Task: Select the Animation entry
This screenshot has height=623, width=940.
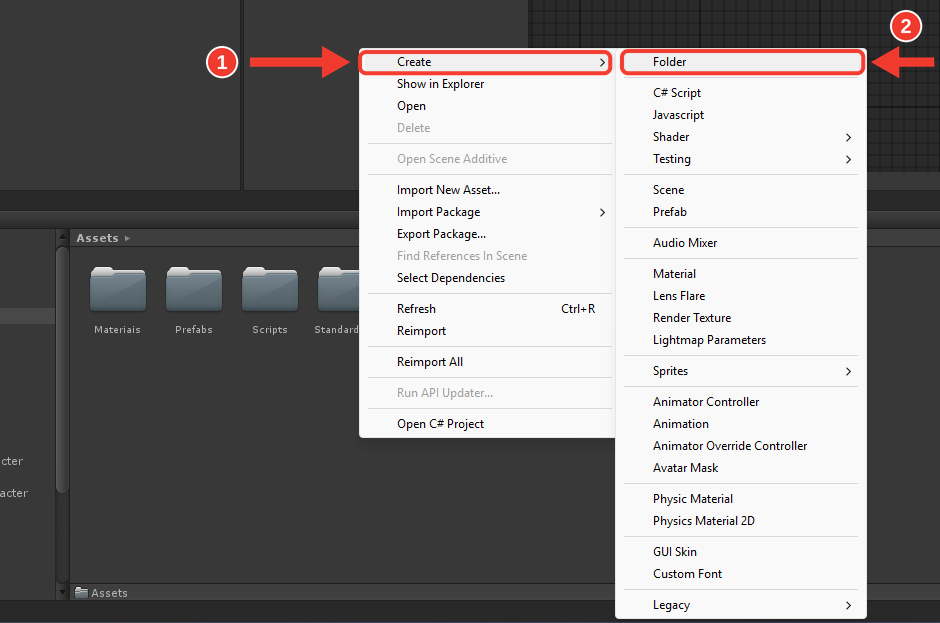Action: coord(742,424)
